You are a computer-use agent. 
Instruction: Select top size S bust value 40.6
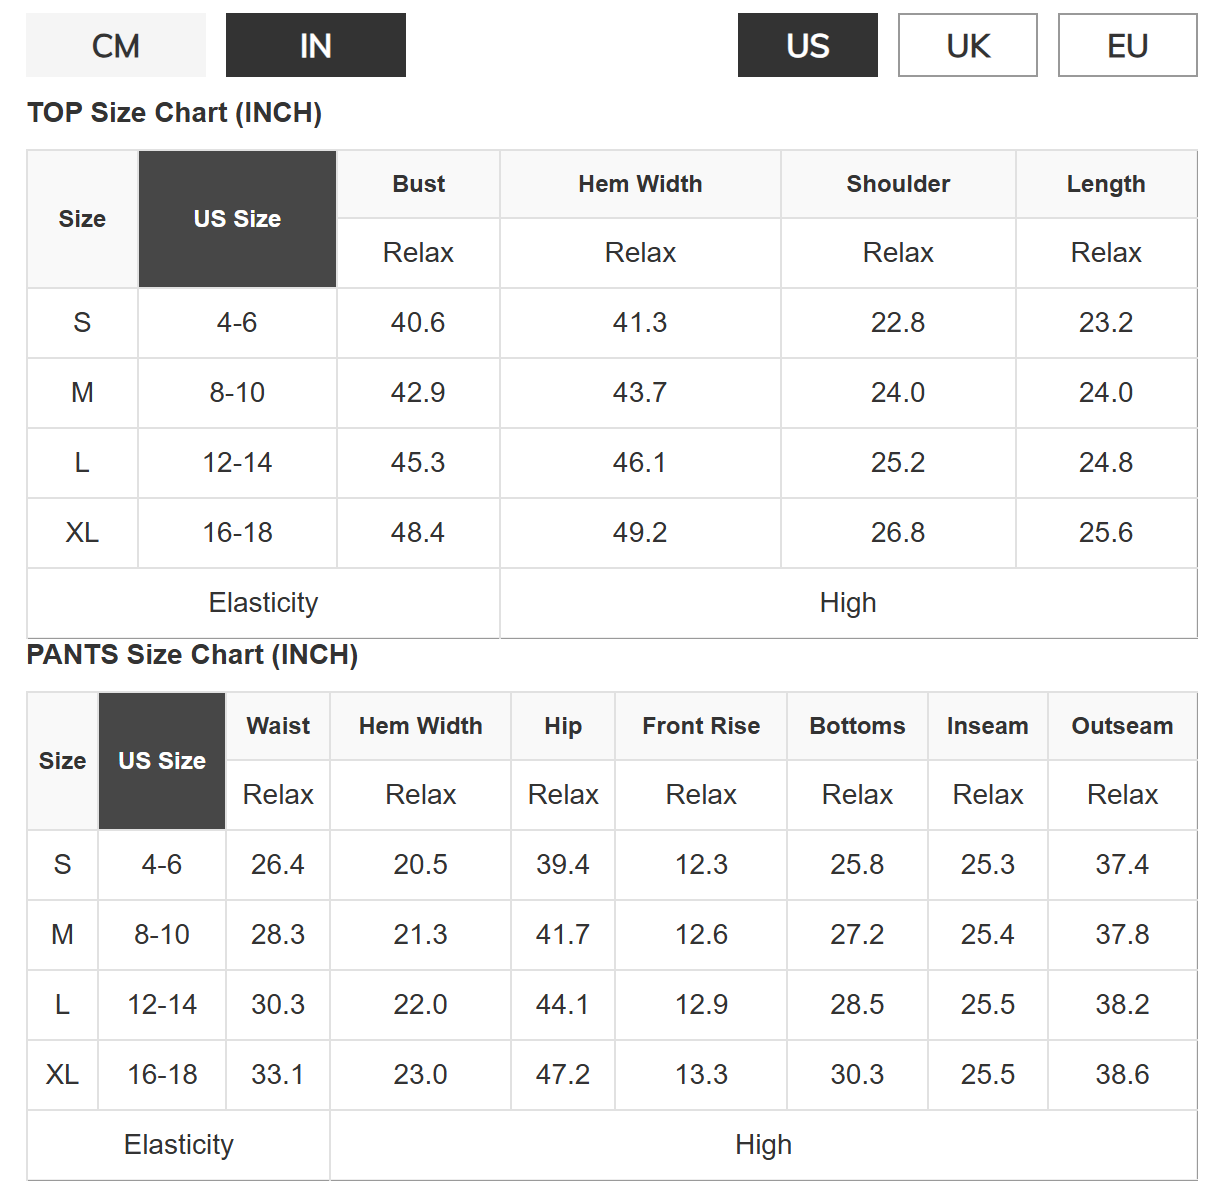point(418,323)
